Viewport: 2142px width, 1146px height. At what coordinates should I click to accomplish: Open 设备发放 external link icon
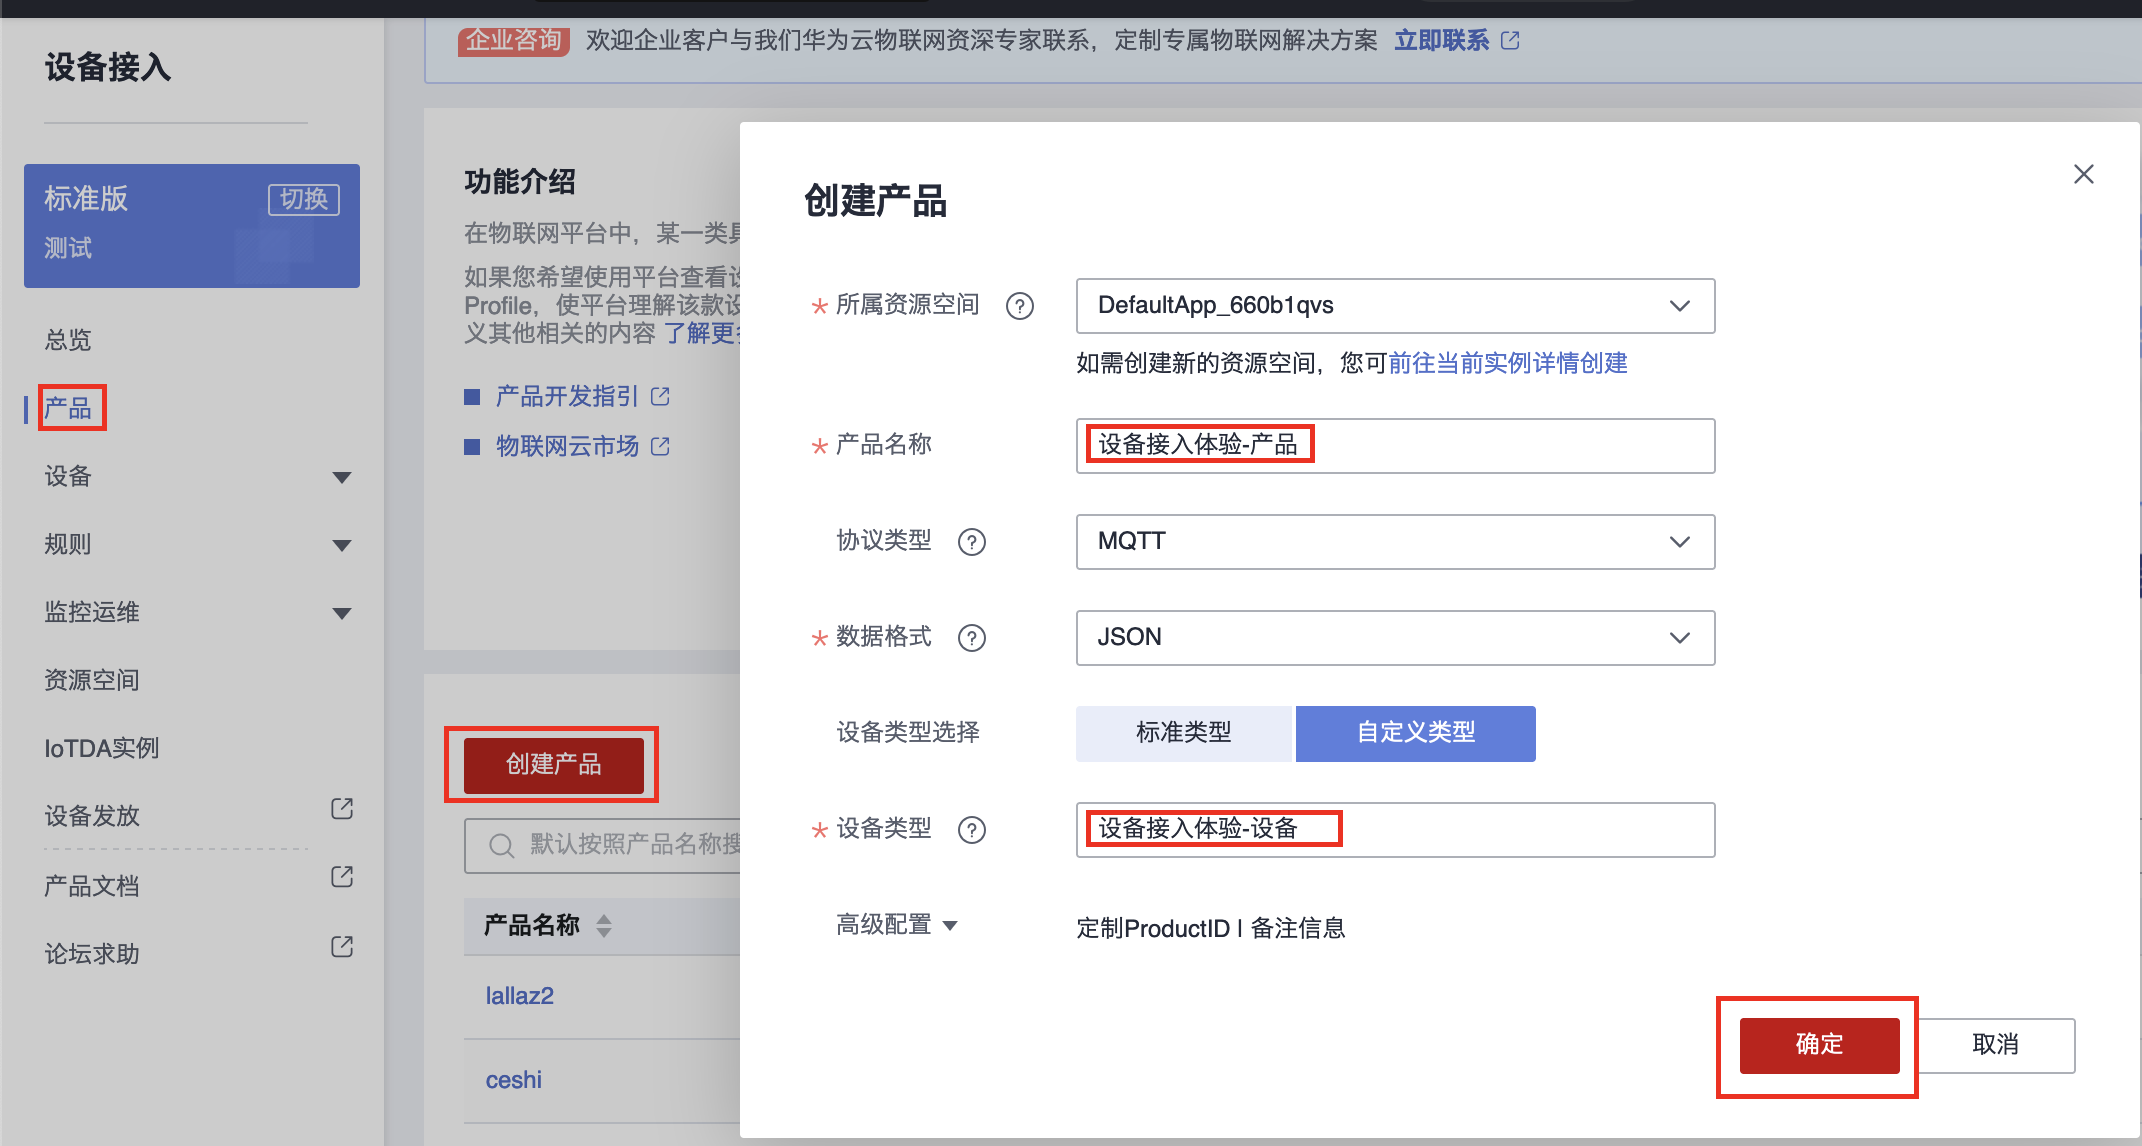point(342,809)
